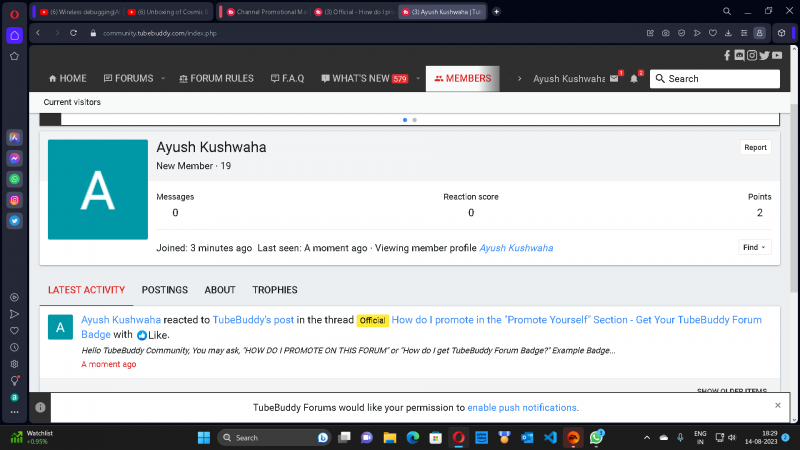Click the Facebook icon in header

pyautogui.click(x=727, y=55)
